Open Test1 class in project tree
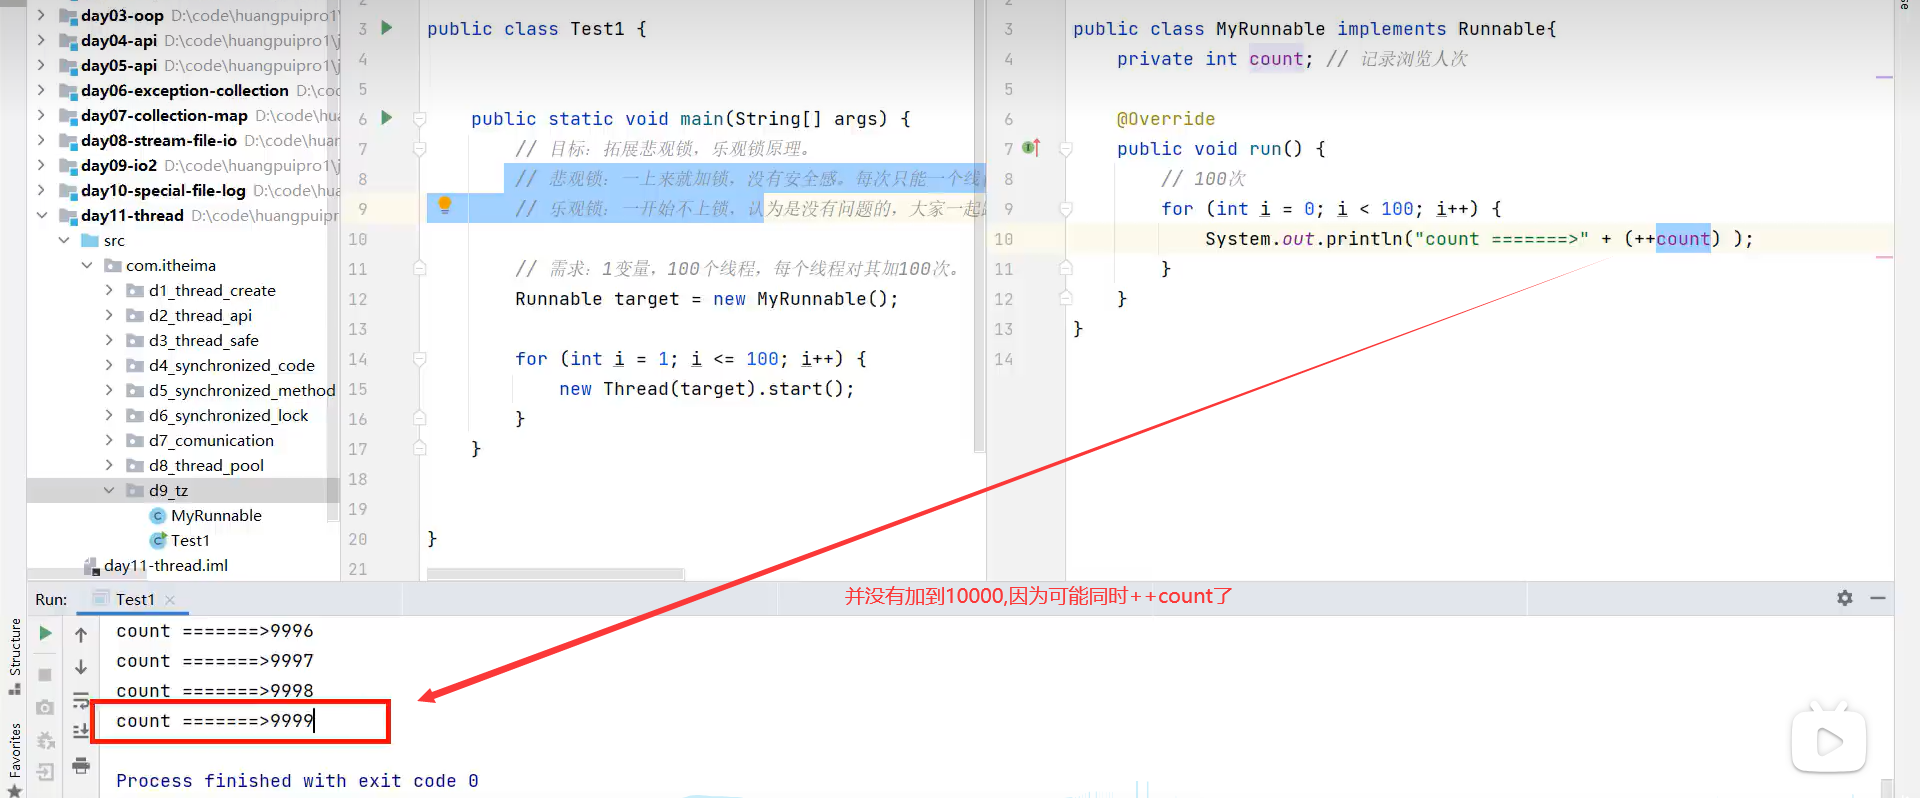 click(190, 540)
